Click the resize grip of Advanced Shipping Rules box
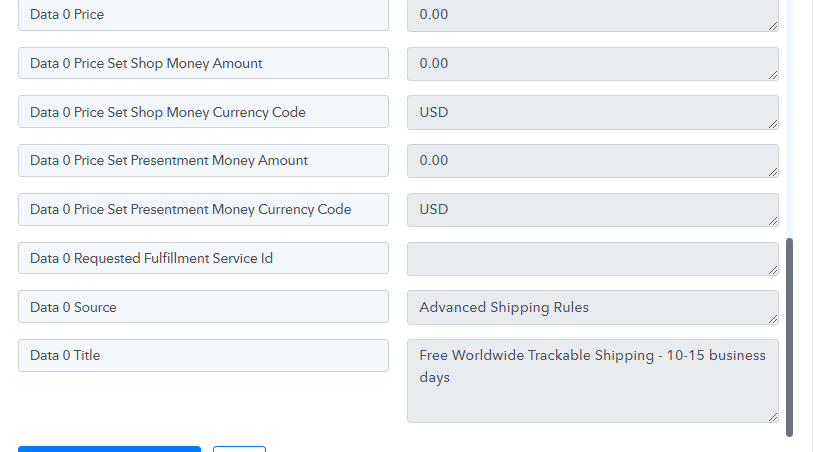 (x=773, y=319)
